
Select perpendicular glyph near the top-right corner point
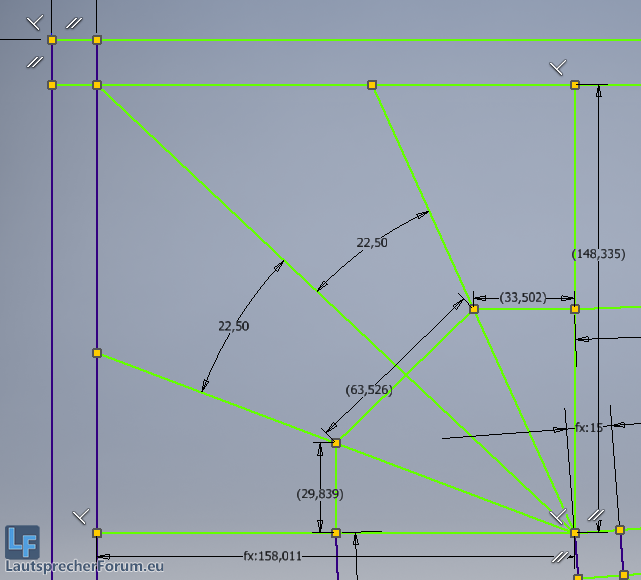point(558,67)
